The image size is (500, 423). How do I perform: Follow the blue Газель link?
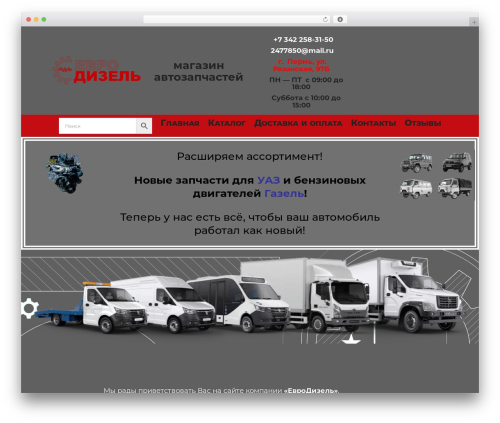(284, 193)
